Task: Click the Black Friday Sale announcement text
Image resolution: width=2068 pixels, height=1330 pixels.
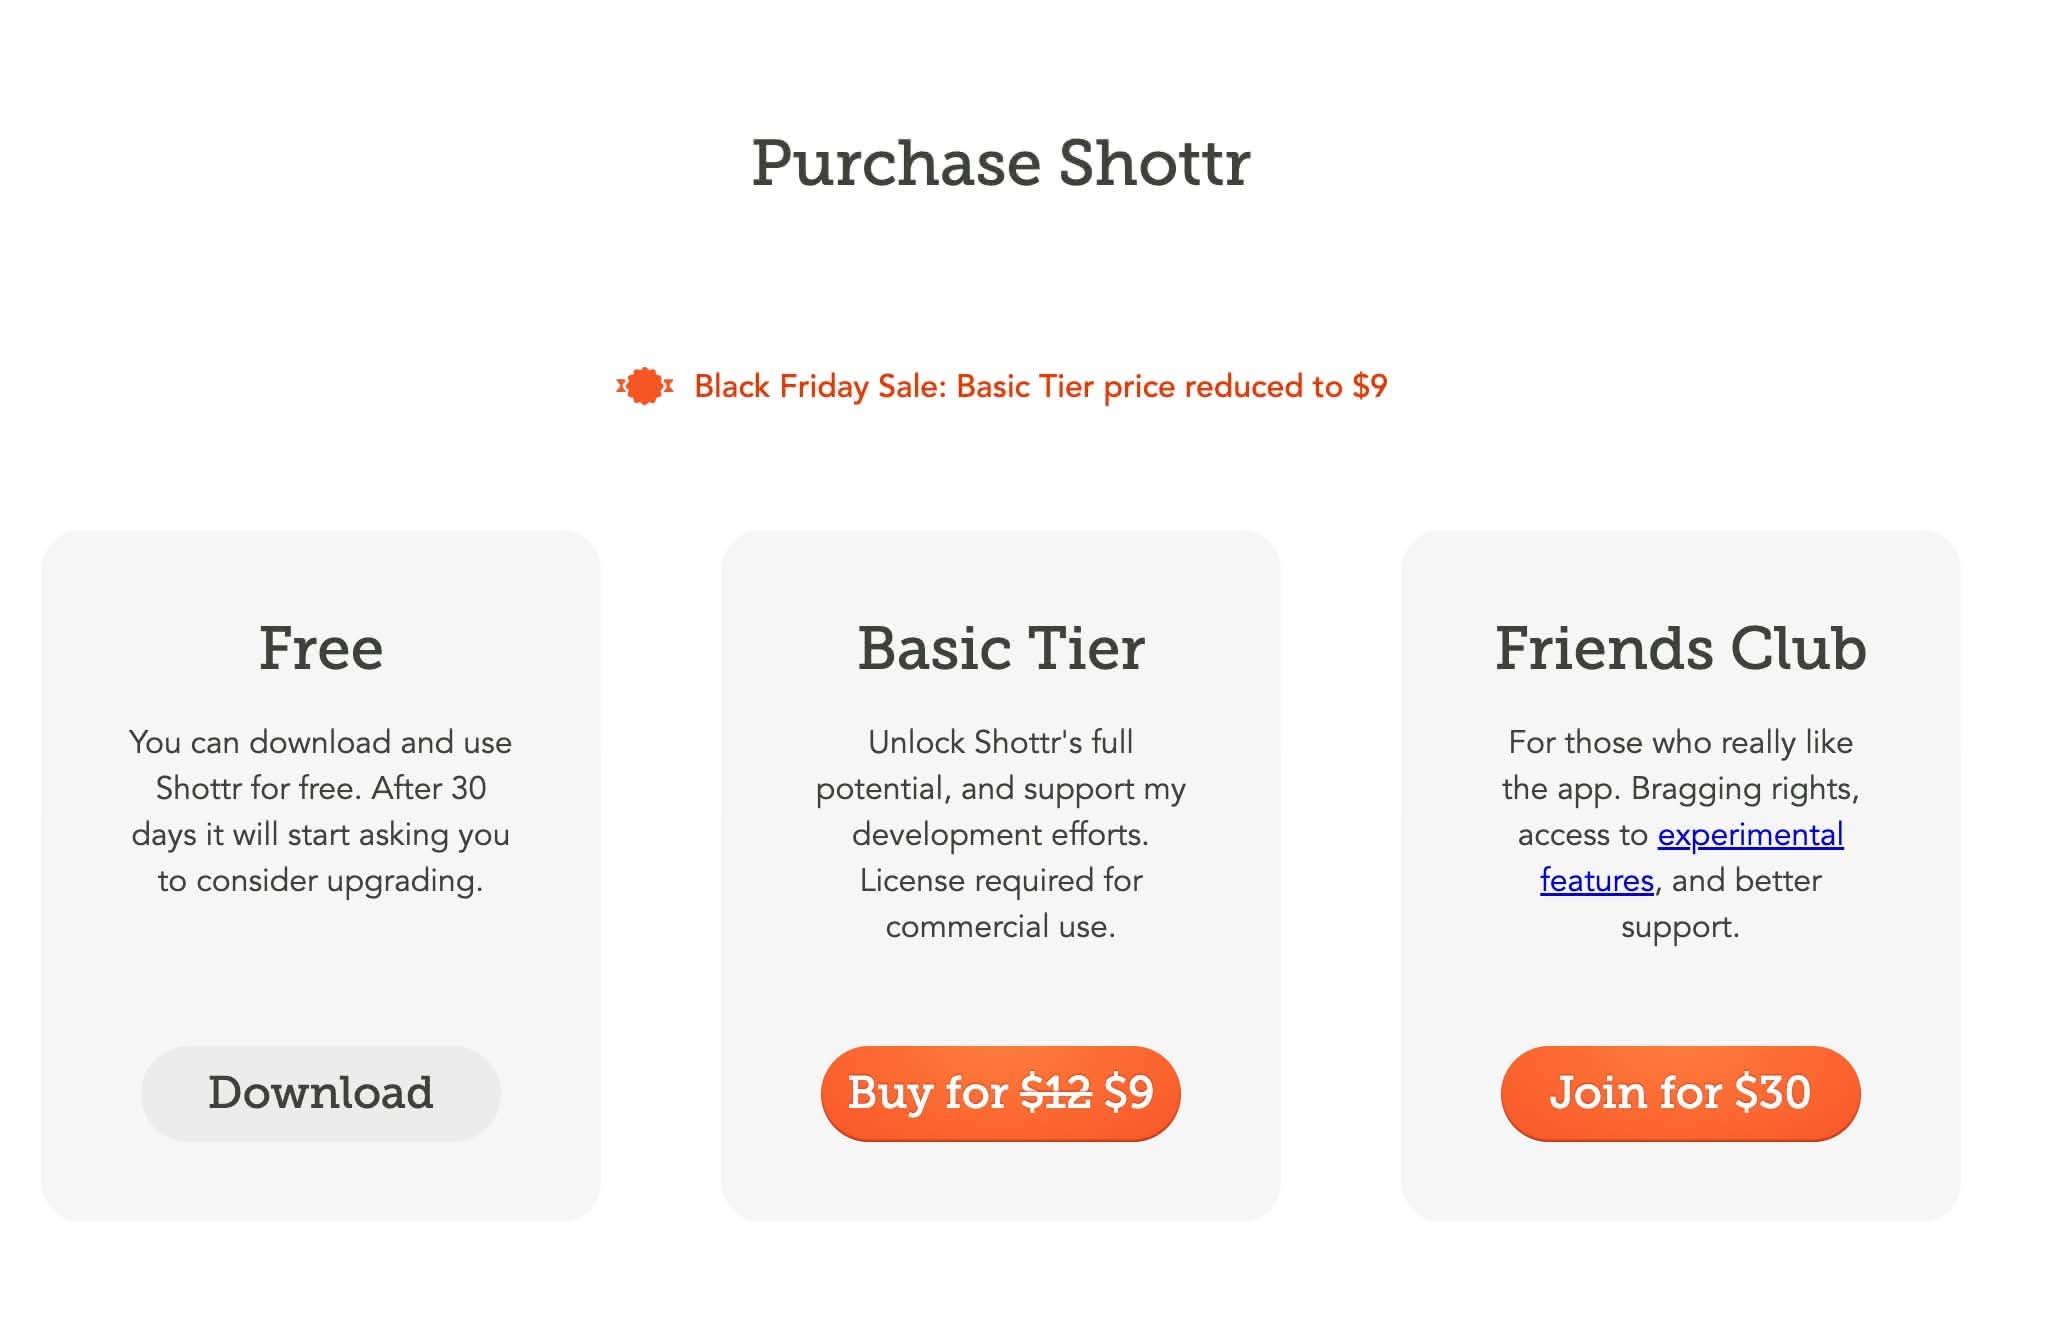Action: pos(1042,387)
